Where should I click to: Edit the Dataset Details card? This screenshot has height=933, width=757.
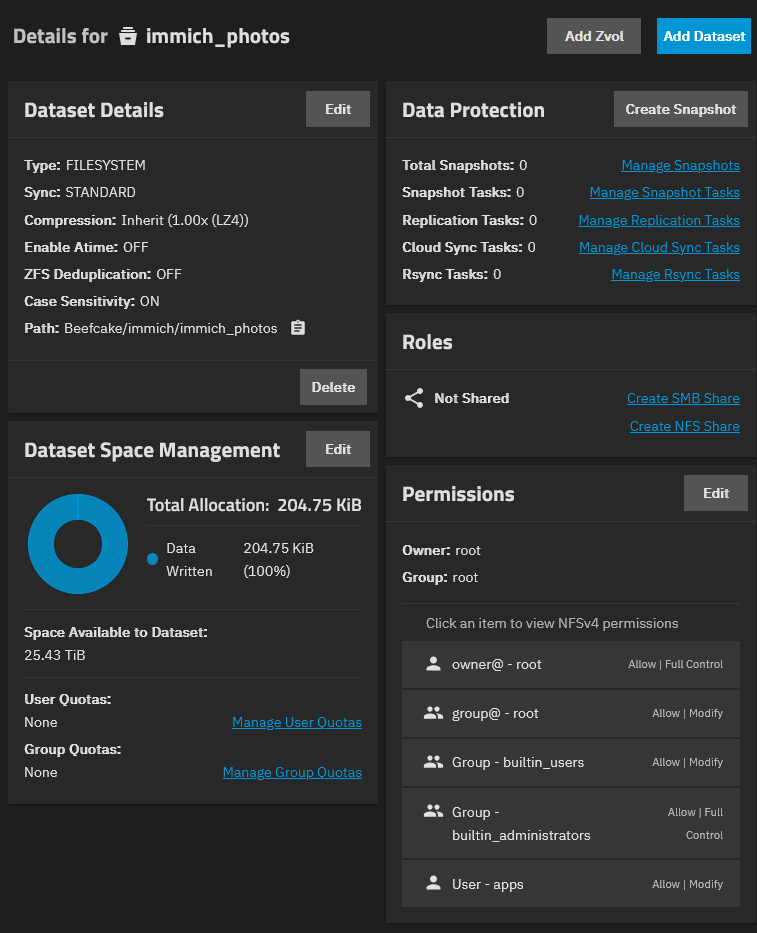[338, 109]
